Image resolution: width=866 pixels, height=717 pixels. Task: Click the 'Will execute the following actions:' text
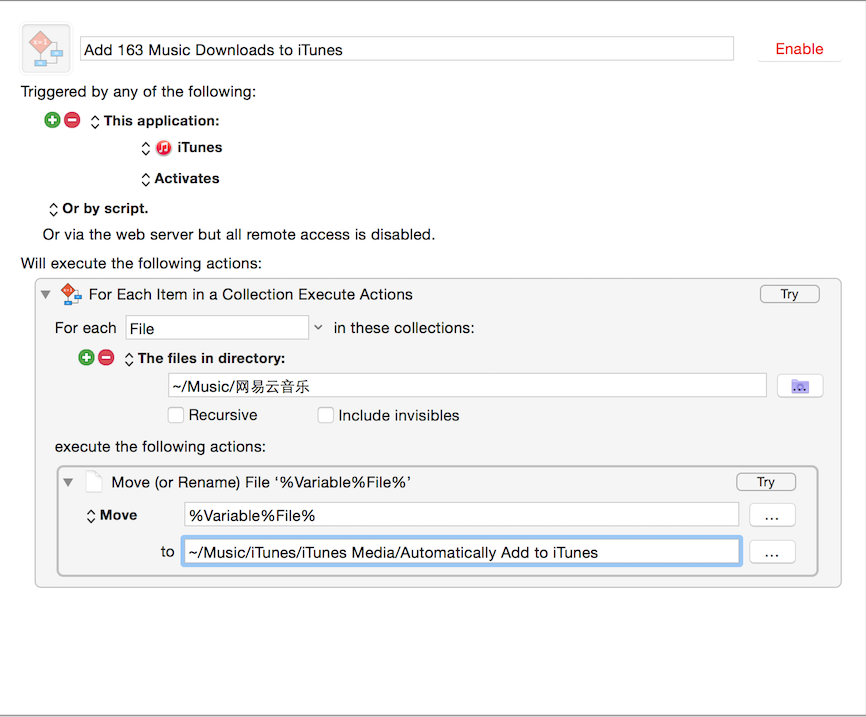point(141,263)
